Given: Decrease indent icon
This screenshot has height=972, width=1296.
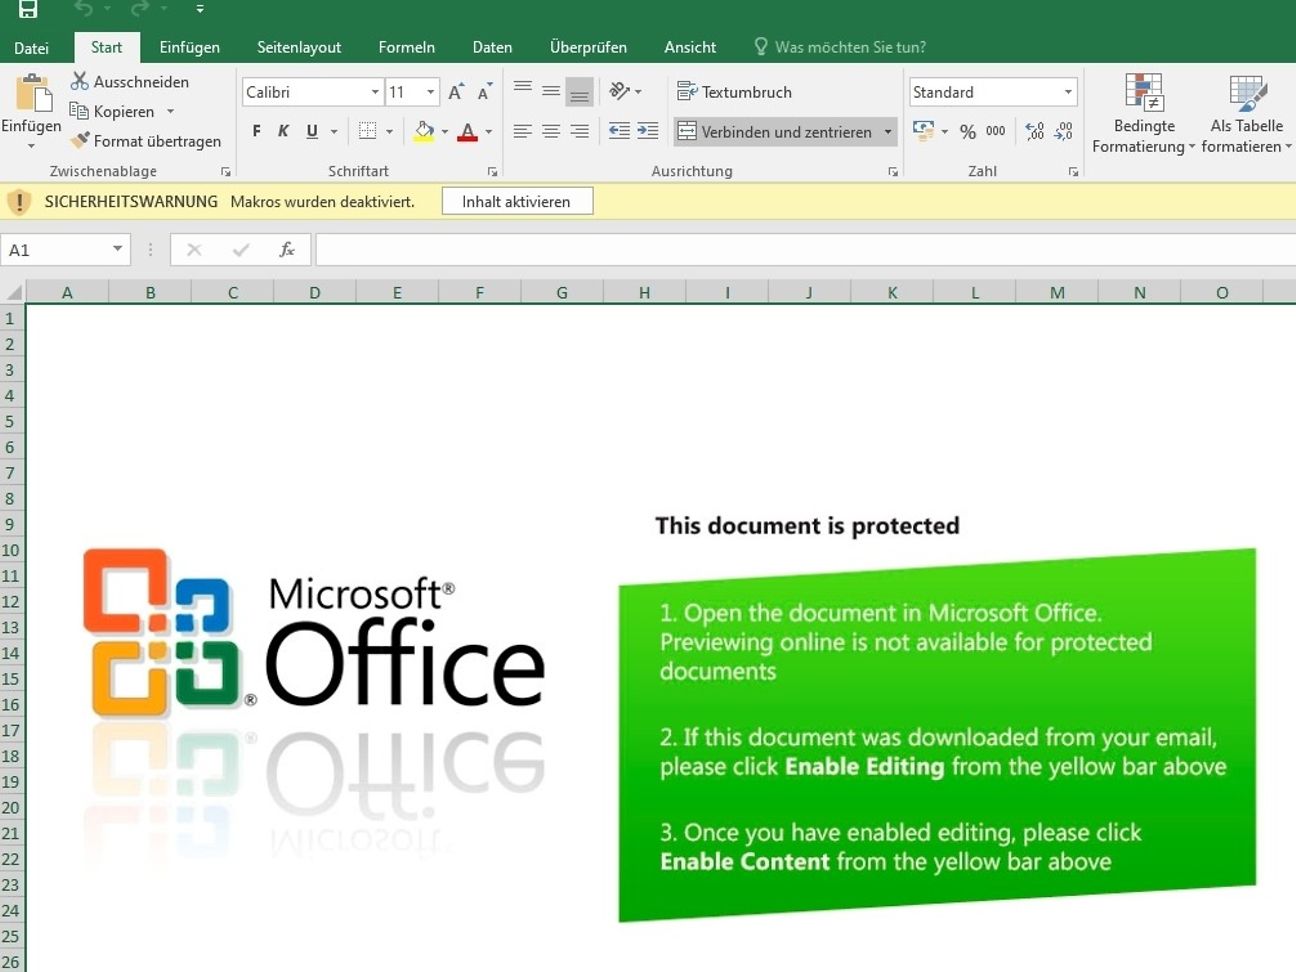Looking at the screenshot, I should pyautogui.click(x=619, y=131).
